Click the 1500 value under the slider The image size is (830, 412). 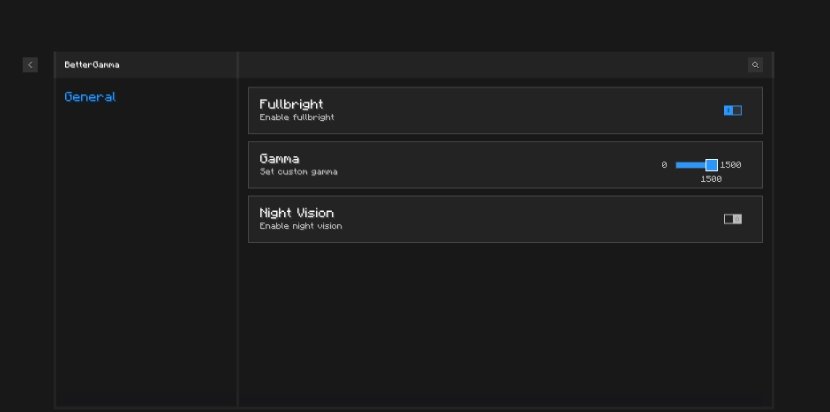(711, 179)
